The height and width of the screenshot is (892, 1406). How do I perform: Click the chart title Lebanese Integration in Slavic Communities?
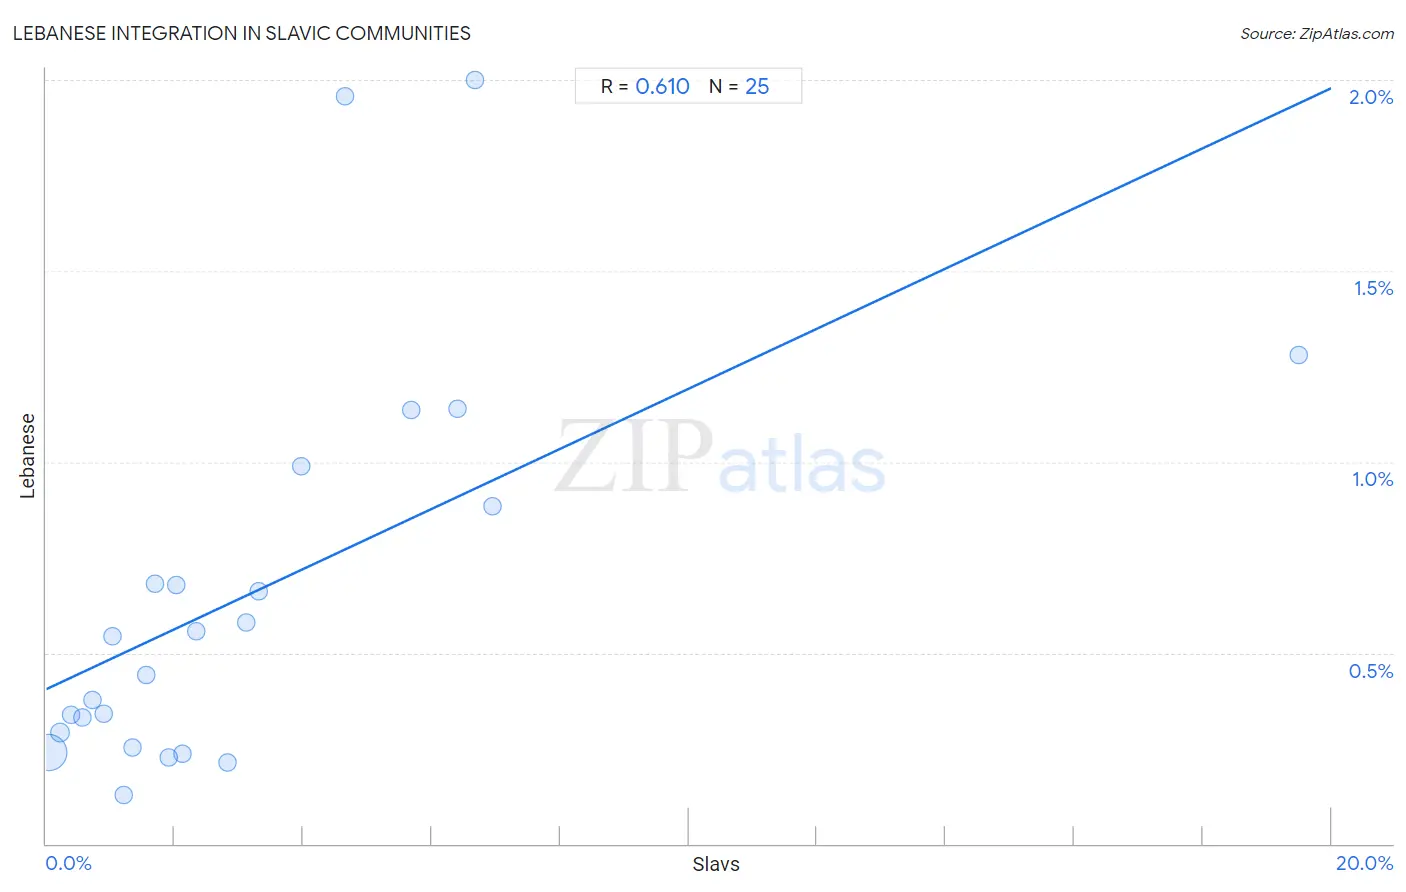point(242,33)
